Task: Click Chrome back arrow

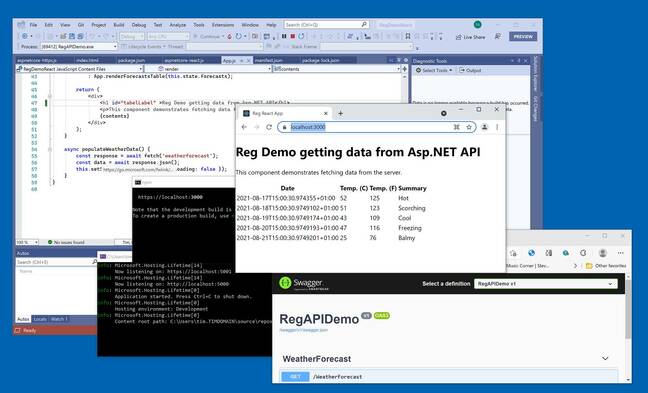Action: [x=244, y=127]
